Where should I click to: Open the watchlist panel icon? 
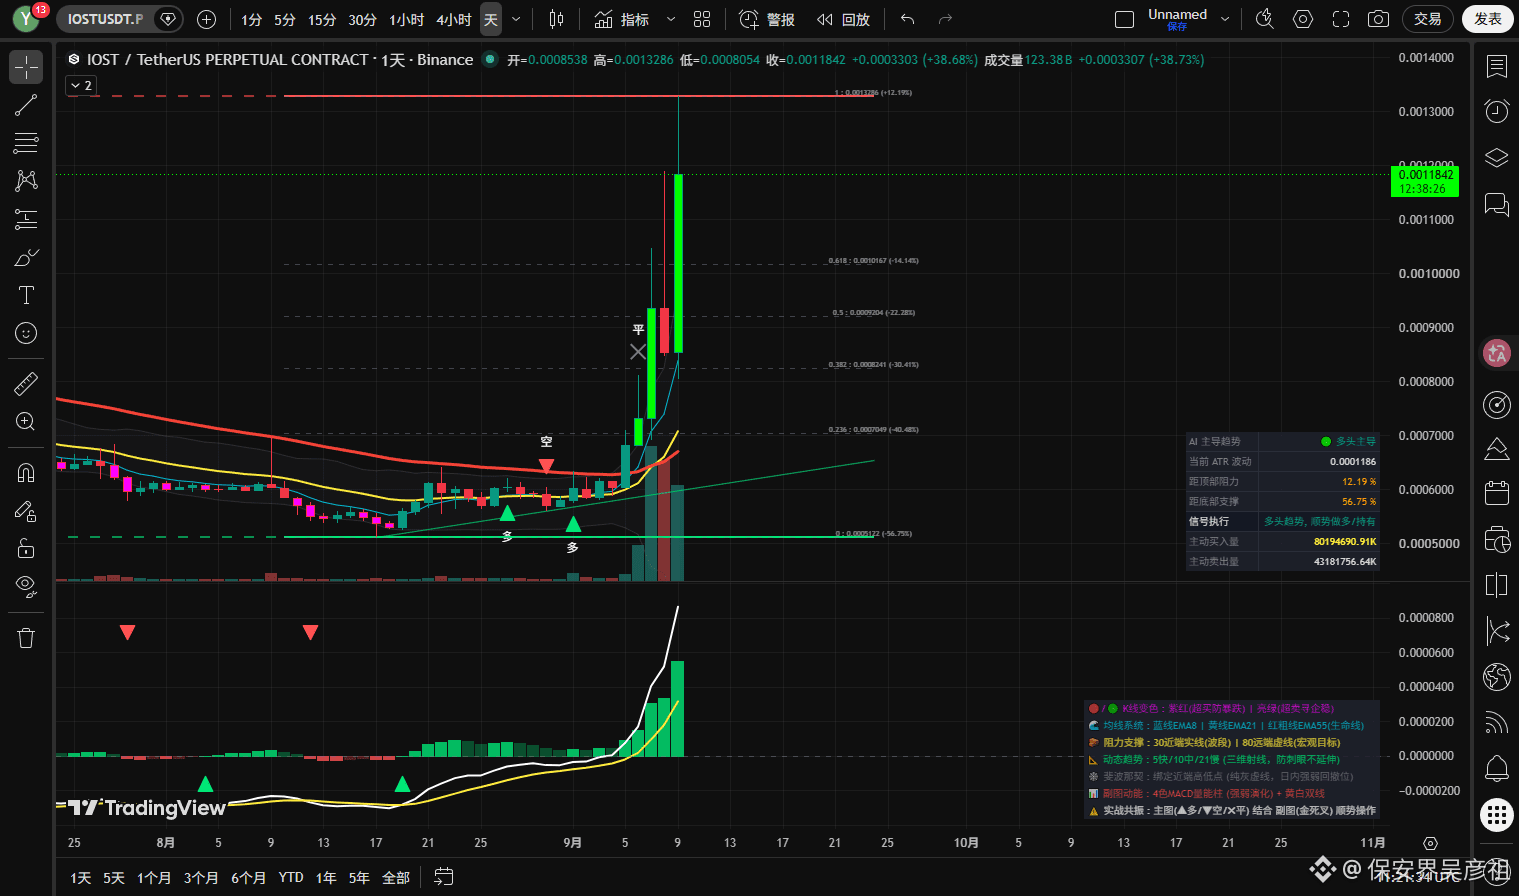tap(1496, 66)
